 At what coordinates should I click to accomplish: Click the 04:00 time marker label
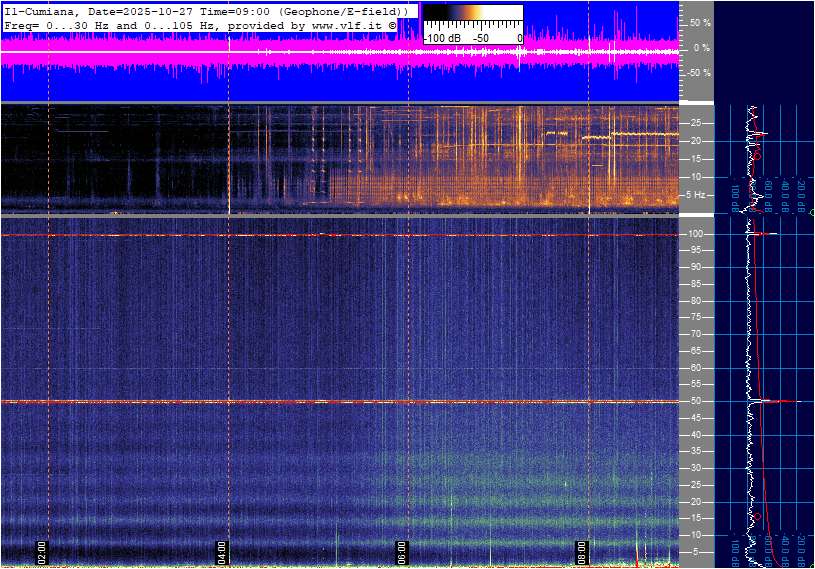222,550
